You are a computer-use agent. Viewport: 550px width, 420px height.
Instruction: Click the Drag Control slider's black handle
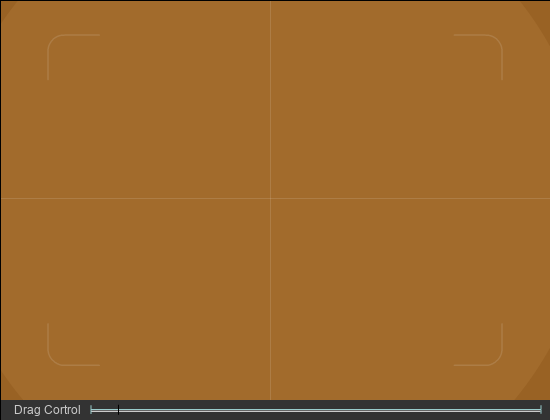119,409
